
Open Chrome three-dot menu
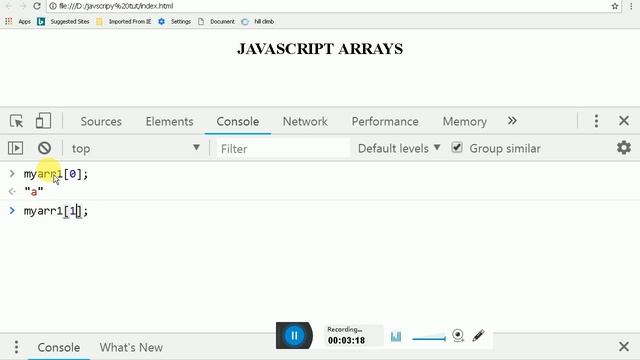coord(631,6)
